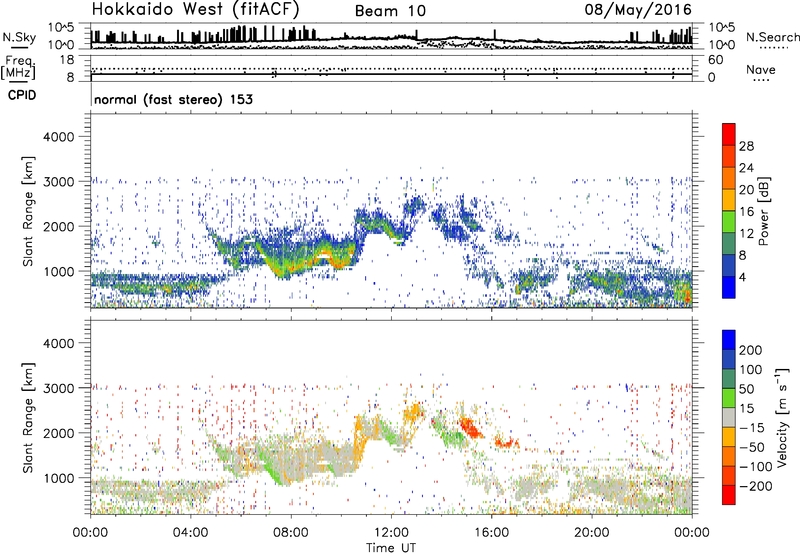The height and width of the screenshot is (554, 800).
Task: Click the 'N.Sky' legend label
Action: tap(19, 37)
